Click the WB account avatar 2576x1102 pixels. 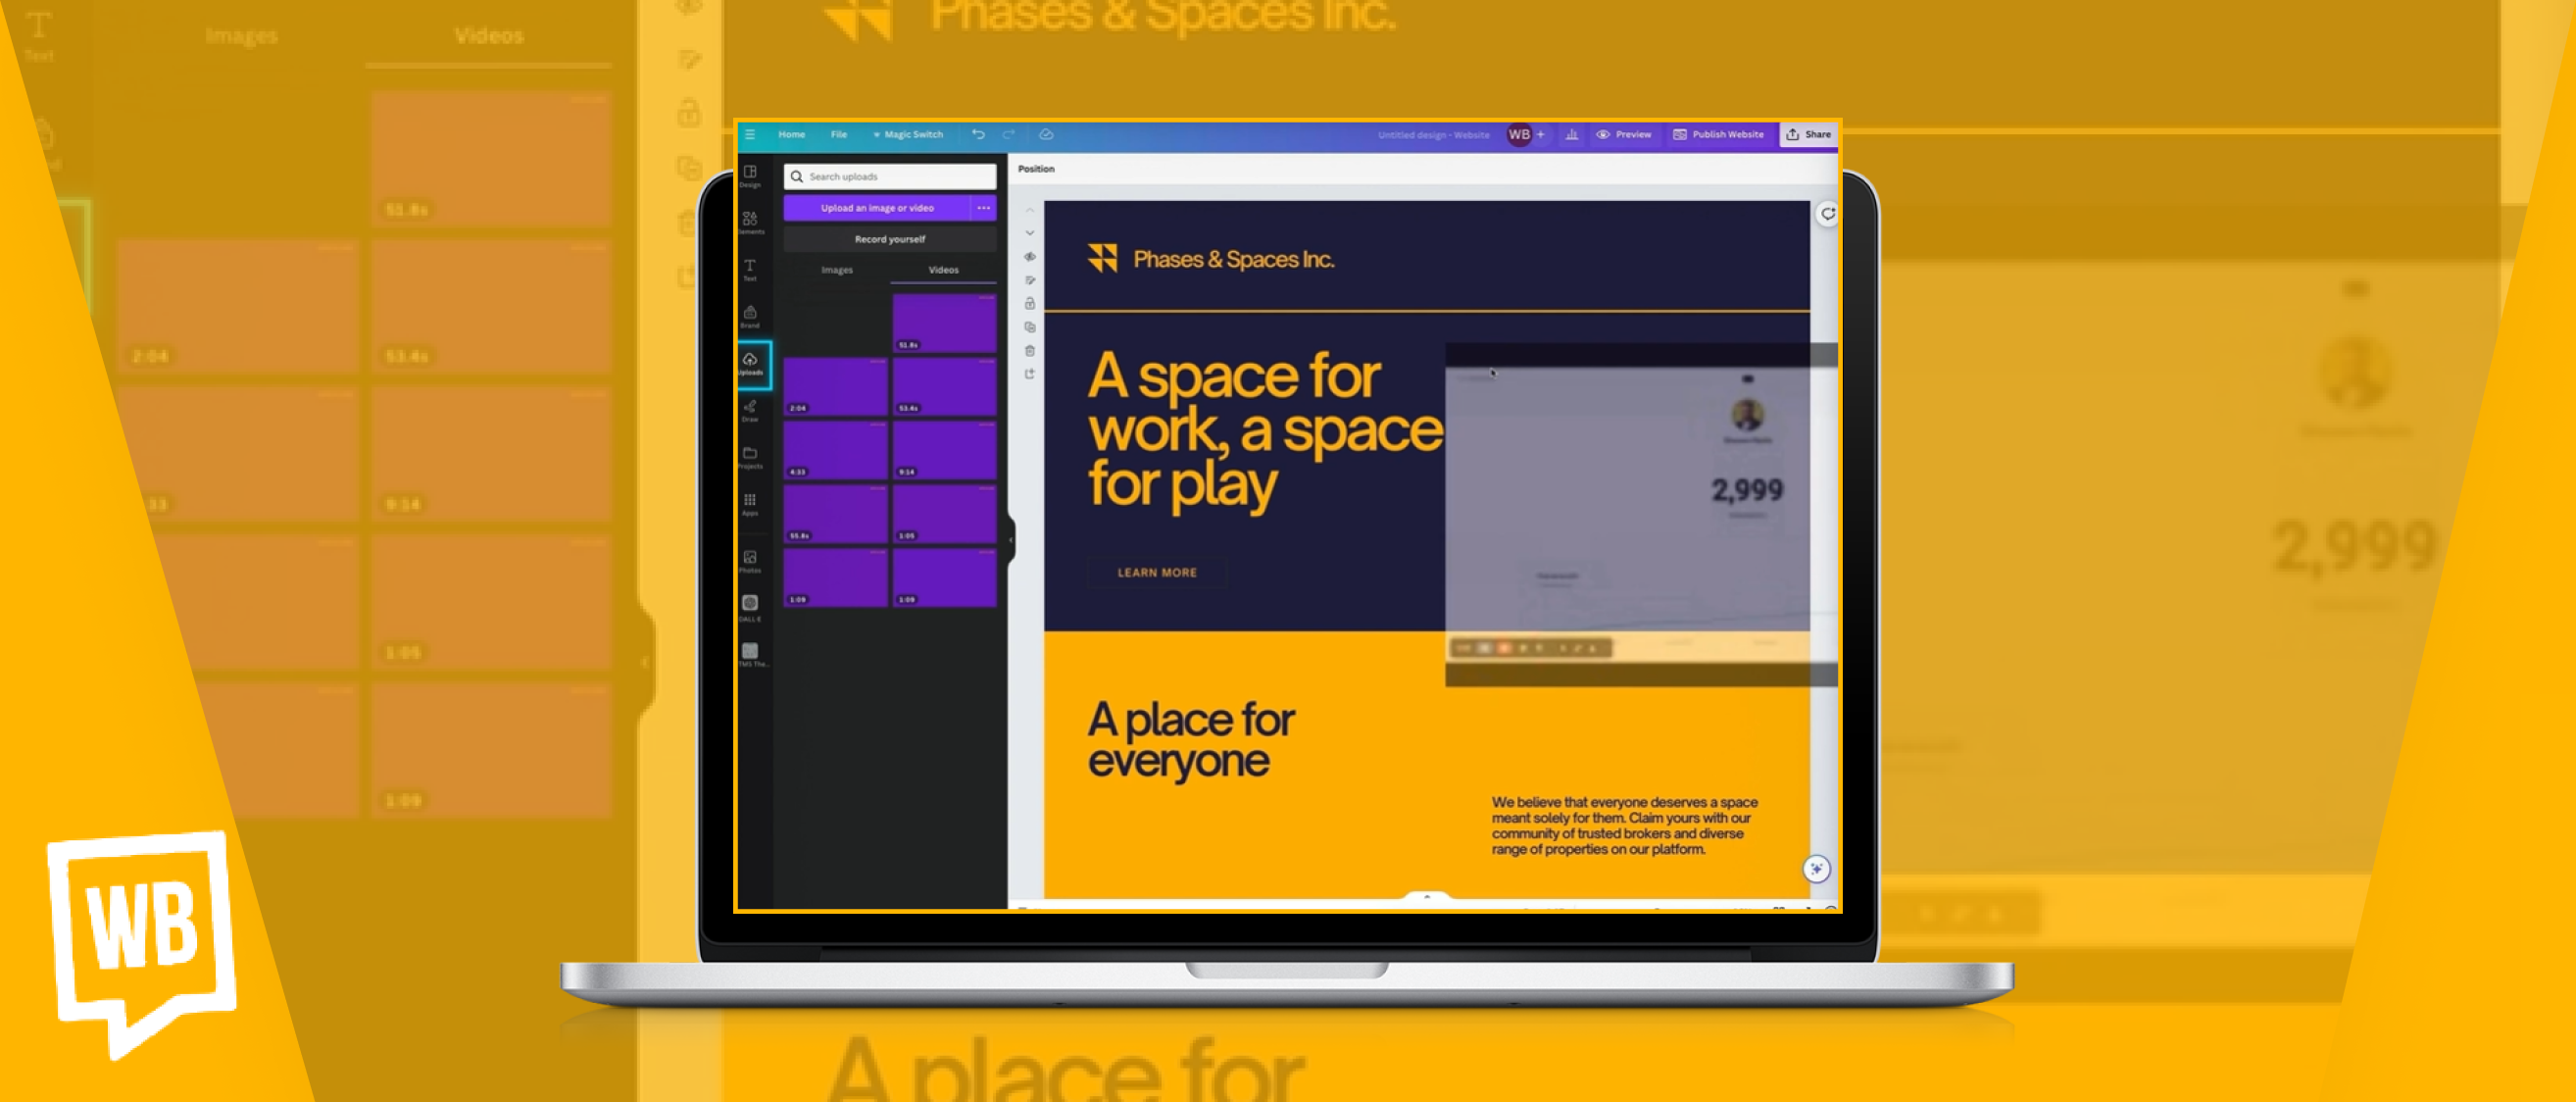point(1519,134)
